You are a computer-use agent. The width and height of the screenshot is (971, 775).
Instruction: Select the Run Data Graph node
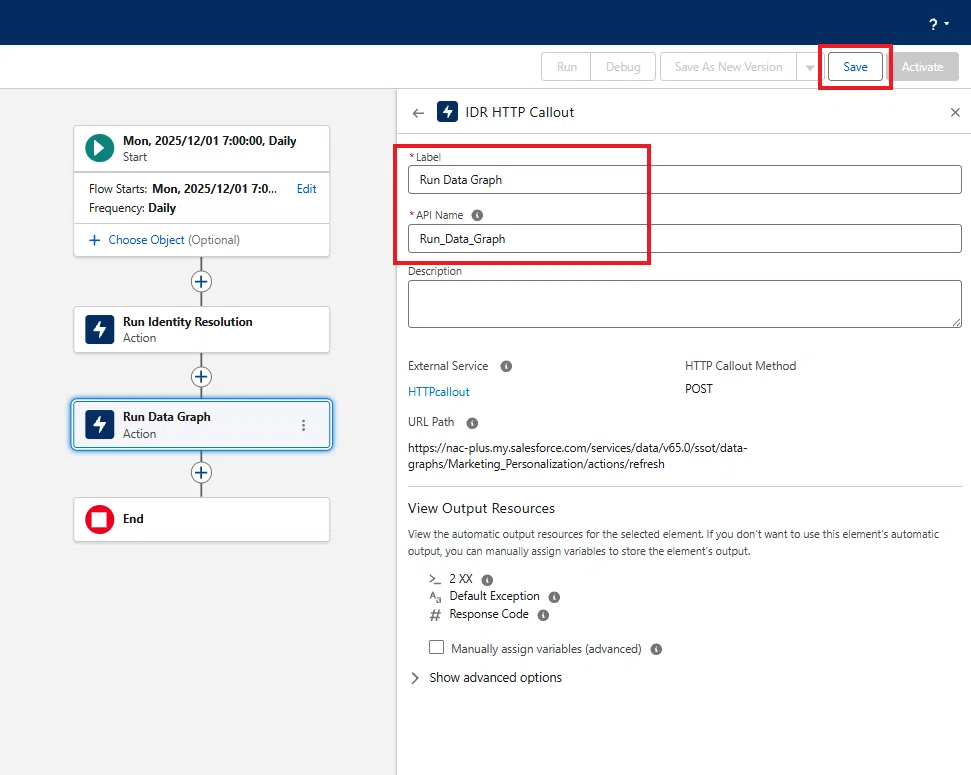[x=201, y=424]
